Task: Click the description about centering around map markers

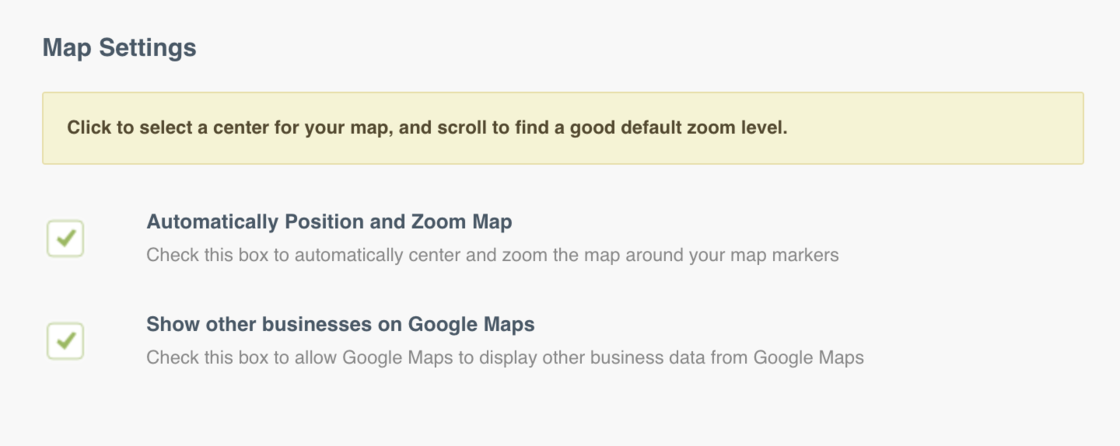Action: (492, 255)
